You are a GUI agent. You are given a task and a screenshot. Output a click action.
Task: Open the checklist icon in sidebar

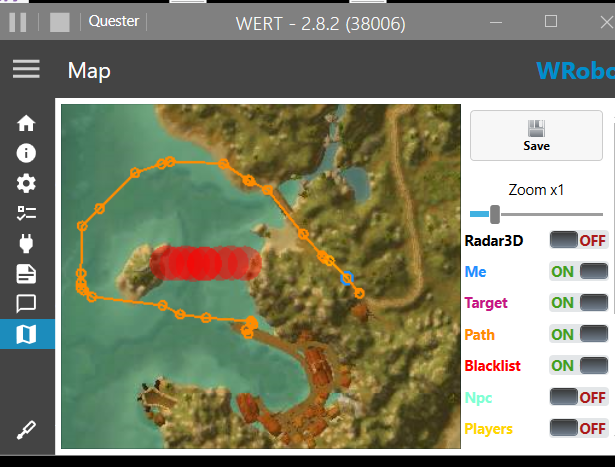point(26,213)
